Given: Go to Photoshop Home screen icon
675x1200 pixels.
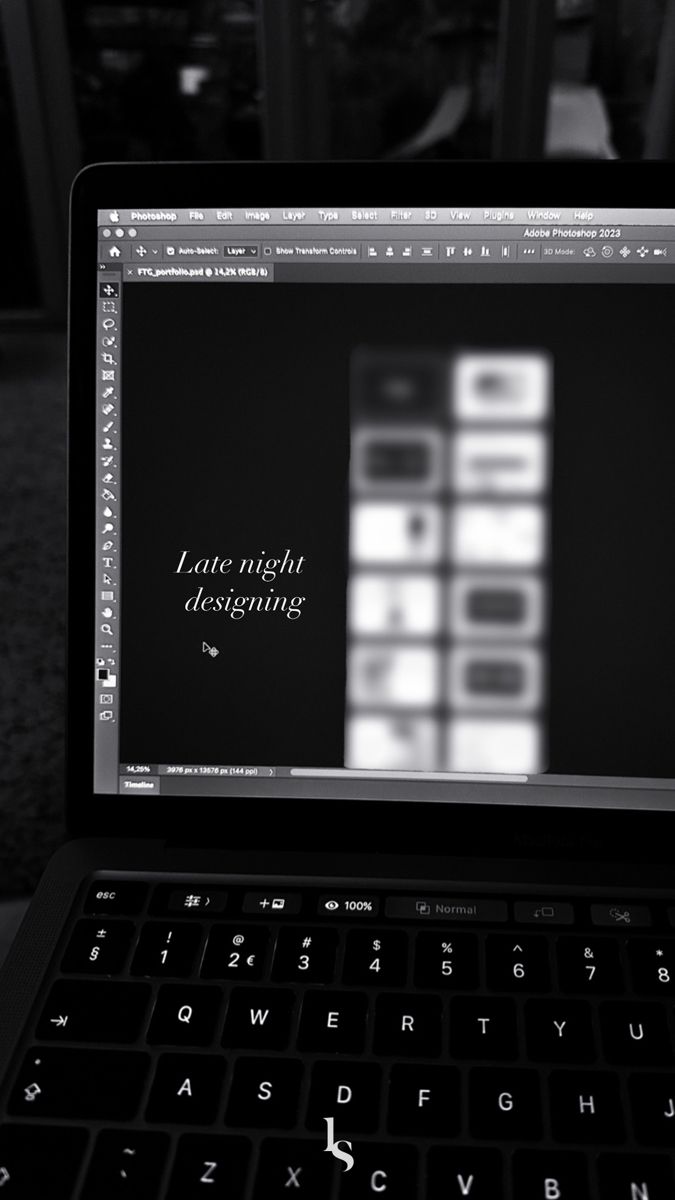Looking at the screenshot, I should (x=115, y=252).
